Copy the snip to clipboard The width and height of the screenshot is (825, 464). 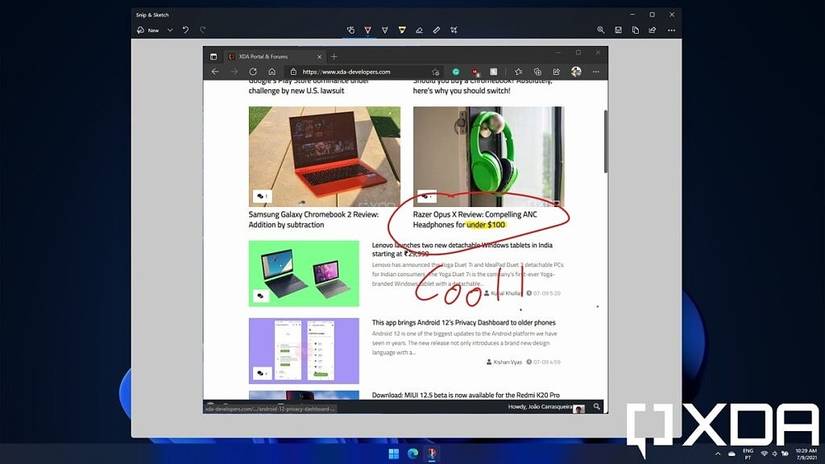[x=636, y=30]
